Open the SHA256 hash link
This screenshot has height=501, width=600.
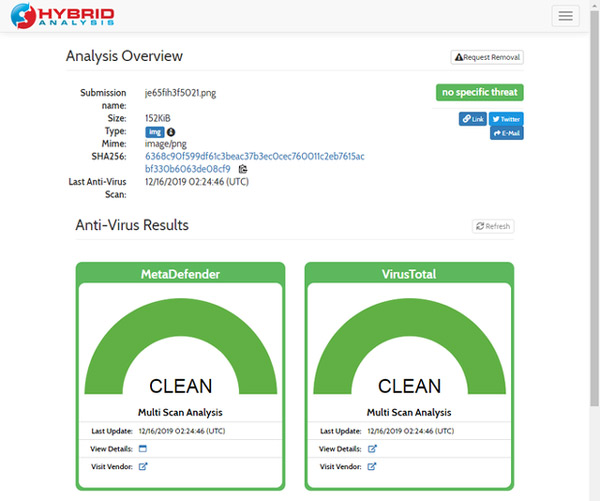tap(254, 162)
